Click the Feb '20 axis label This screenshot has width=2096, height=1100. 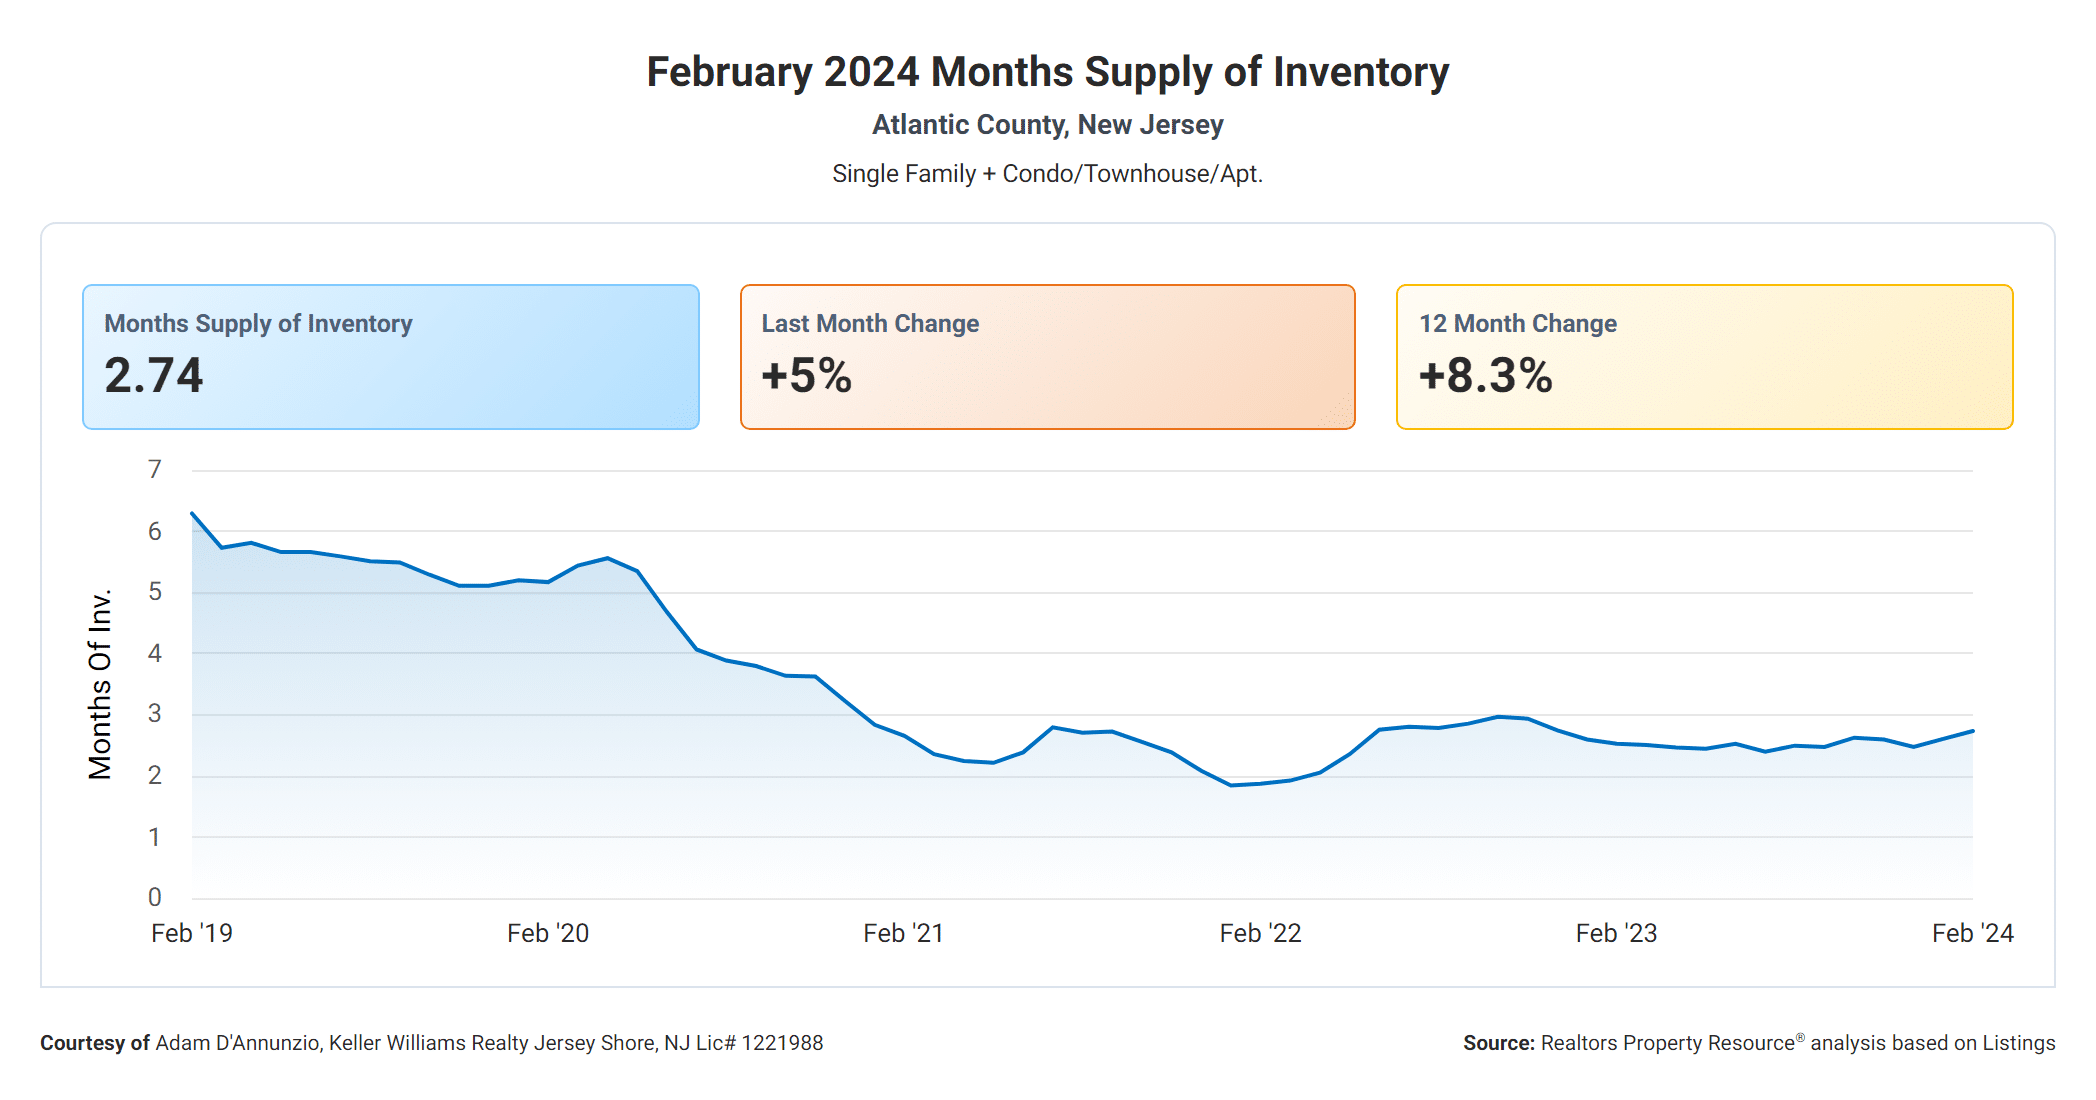point(547,933)
